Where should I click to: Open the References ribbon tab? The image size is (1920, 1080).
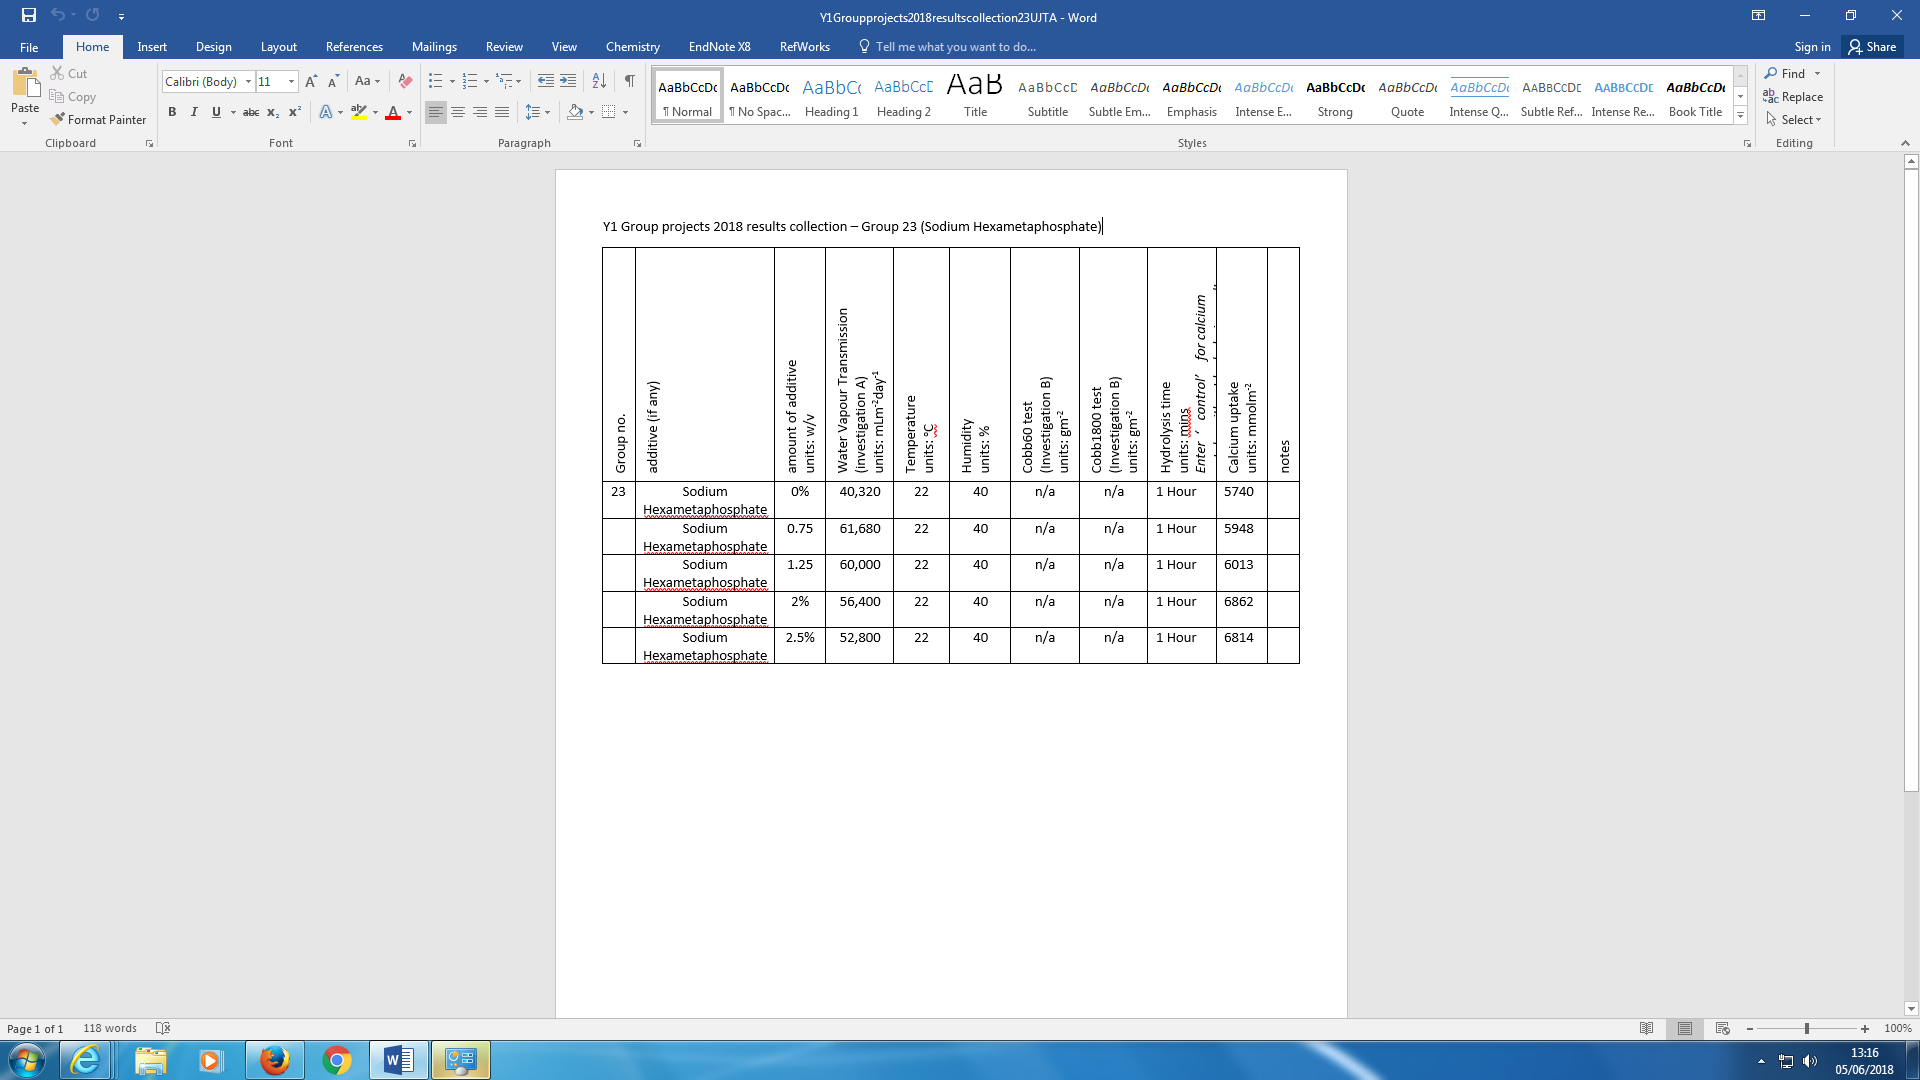[x=354, y=47]
